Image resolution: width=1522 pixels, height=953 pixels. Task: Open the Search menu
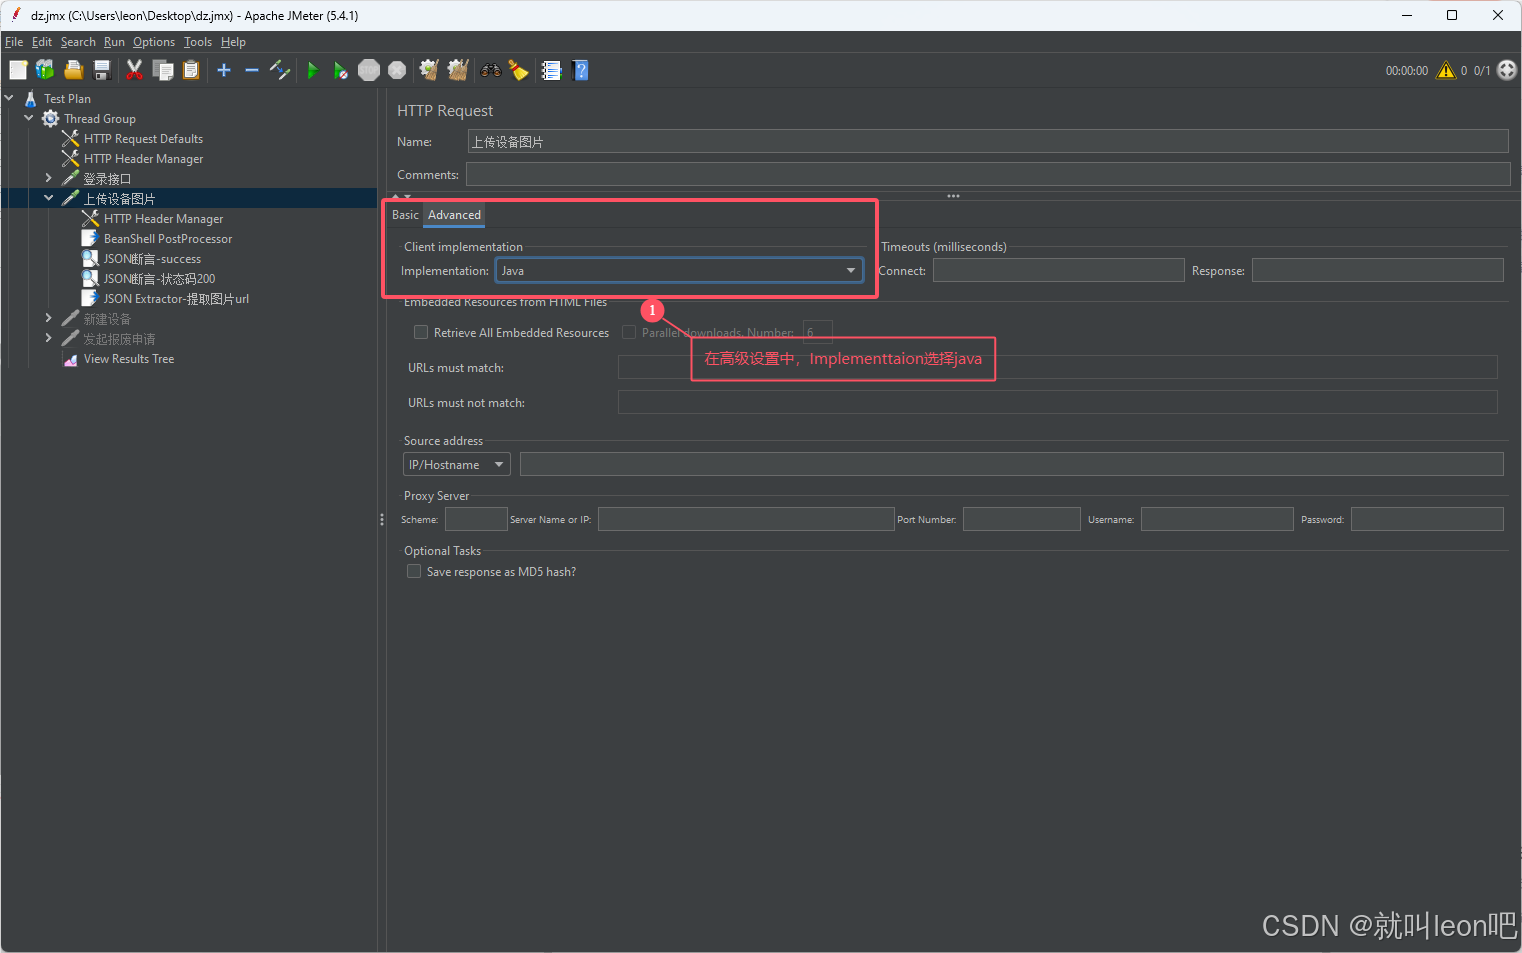(x=78, y=42)
